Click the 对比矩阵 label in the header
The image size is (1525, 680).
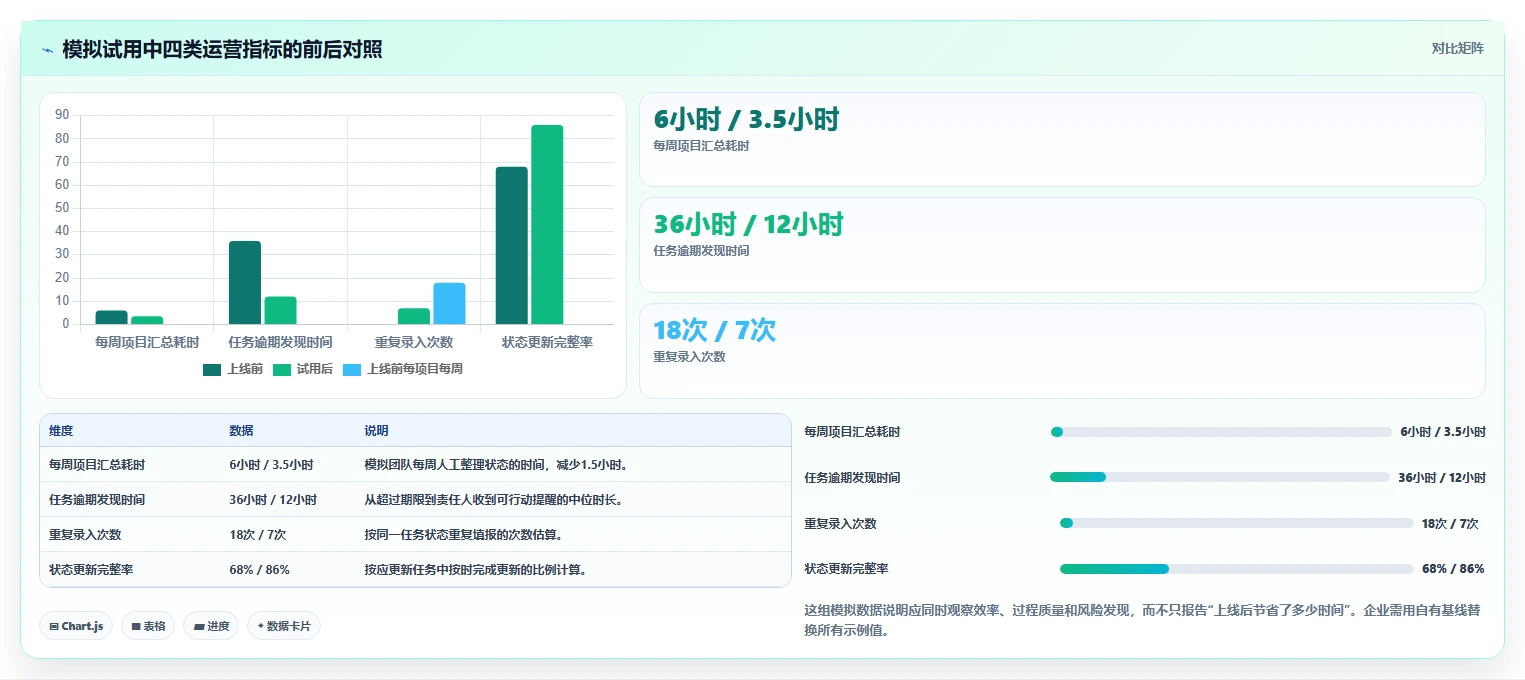click(1457, 48)
